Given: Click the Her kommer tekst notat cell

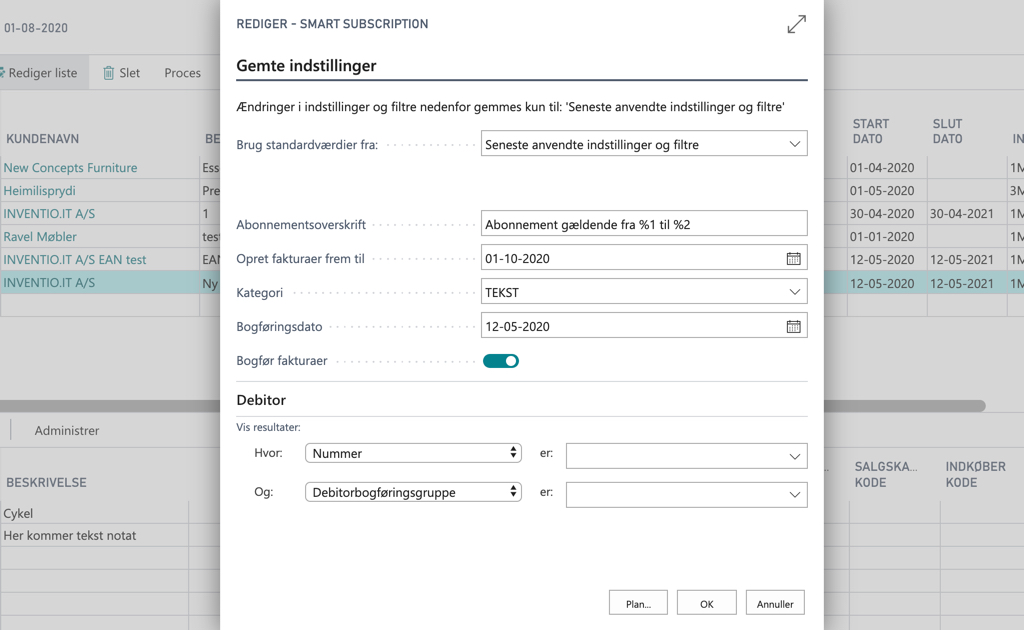Looking at the screenshot, I should point(95,535).
